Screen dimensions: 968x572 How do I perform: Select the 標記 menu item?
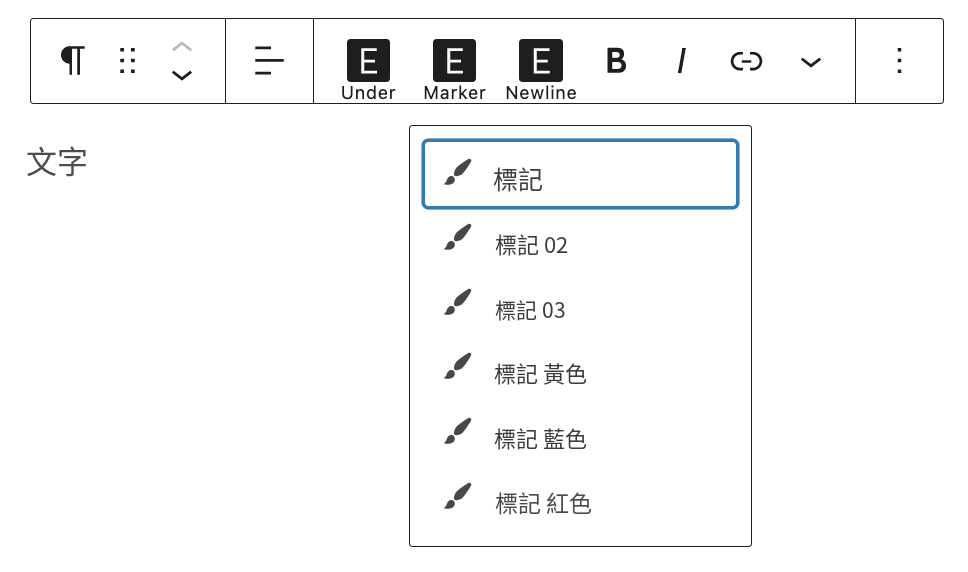[580, 174]
